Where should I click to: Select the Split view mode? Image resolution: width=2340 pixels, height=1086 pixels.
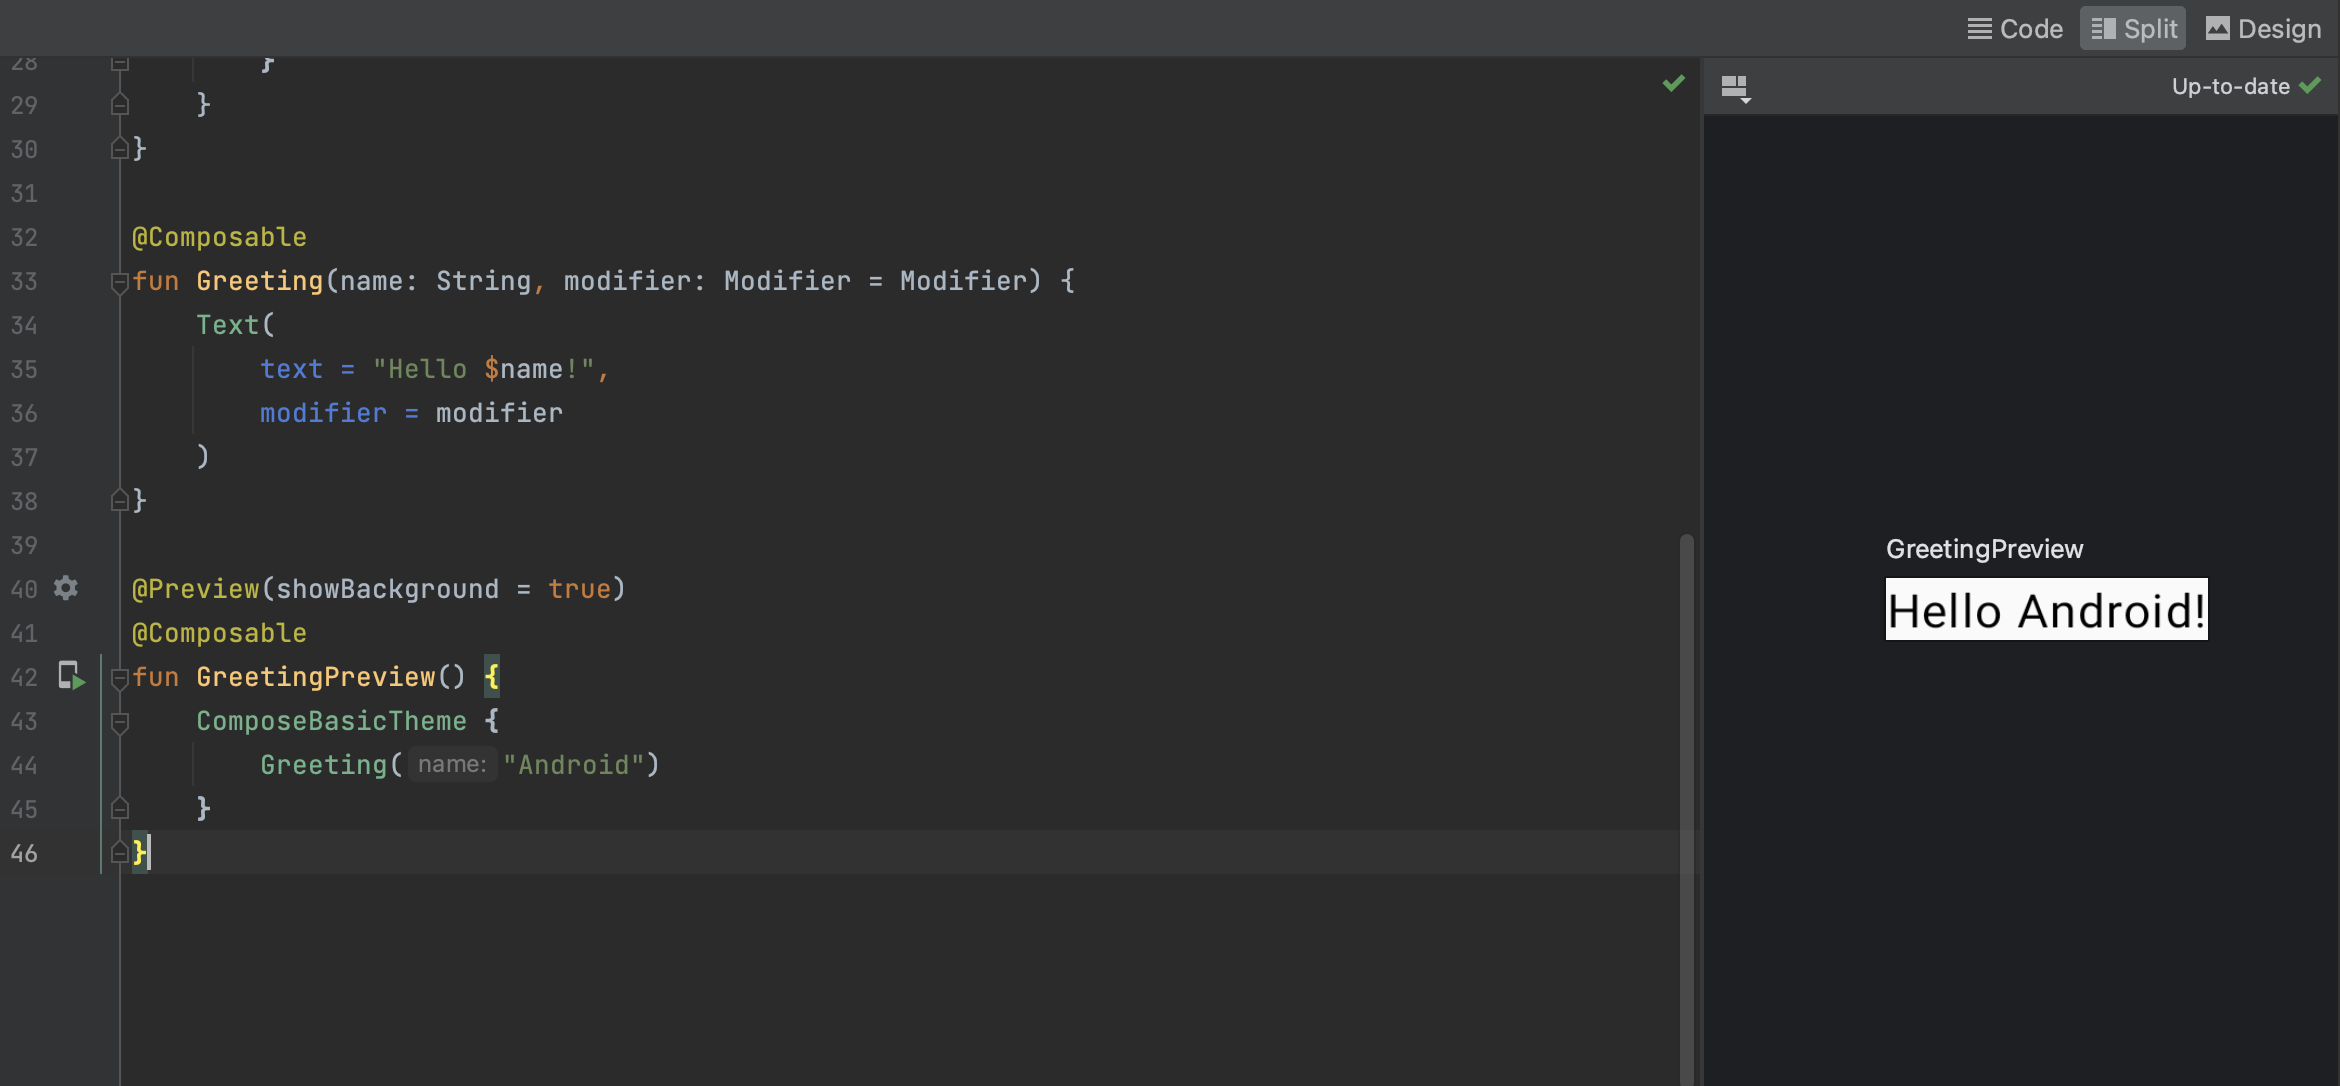tap(2133, 29)
